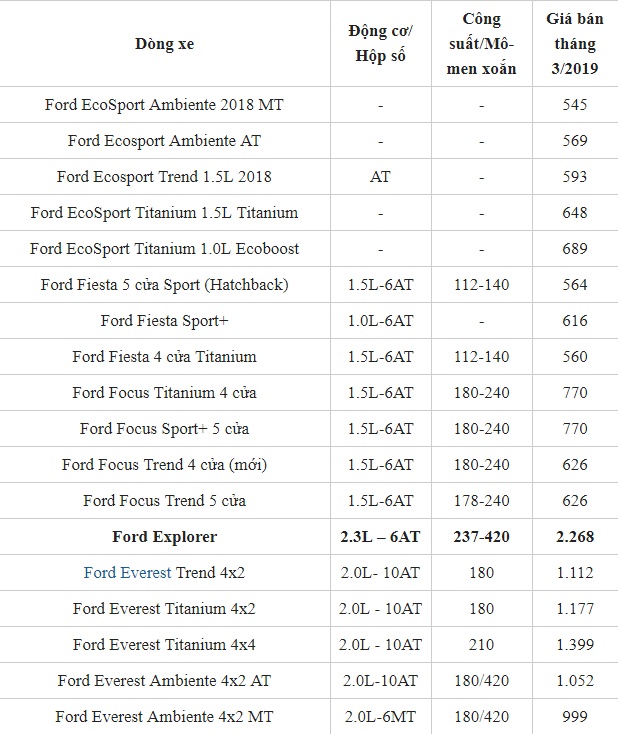This screenshot has height=734, width=622.
Task: Click the Ford Fiesta Sport+ cell
Action: (x=164, y=321)
